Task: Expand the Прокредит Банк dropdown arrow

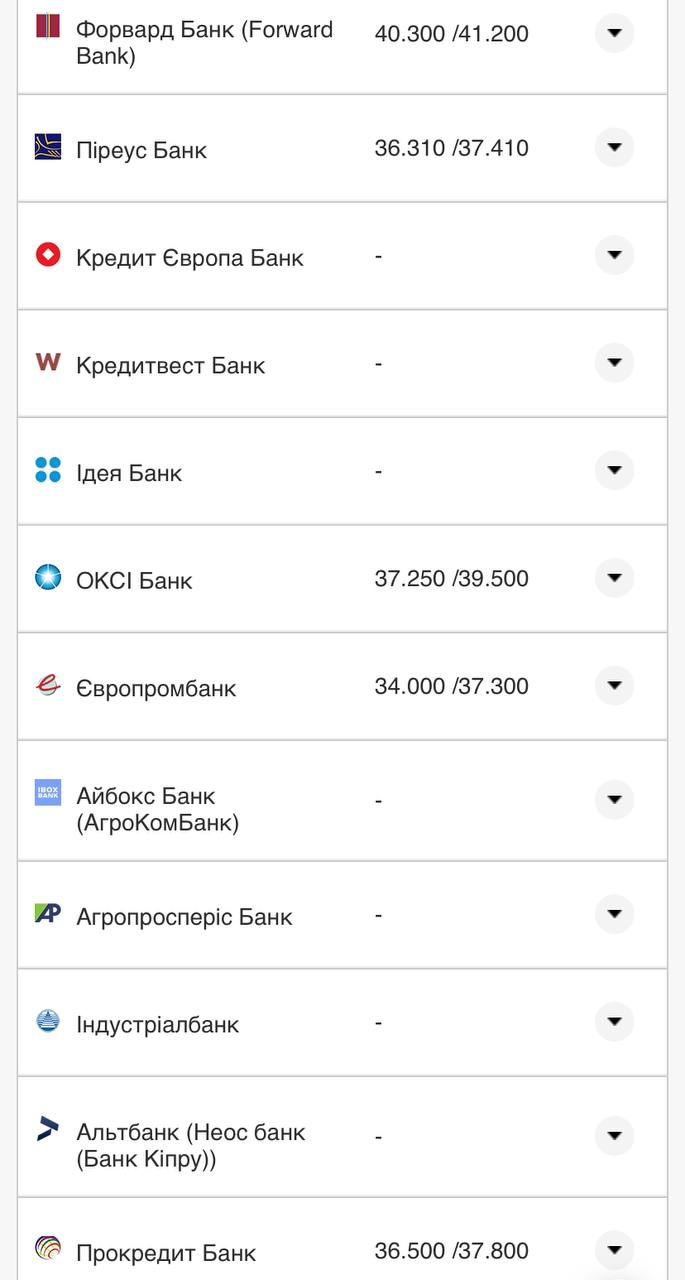Action: [614, 1250]
